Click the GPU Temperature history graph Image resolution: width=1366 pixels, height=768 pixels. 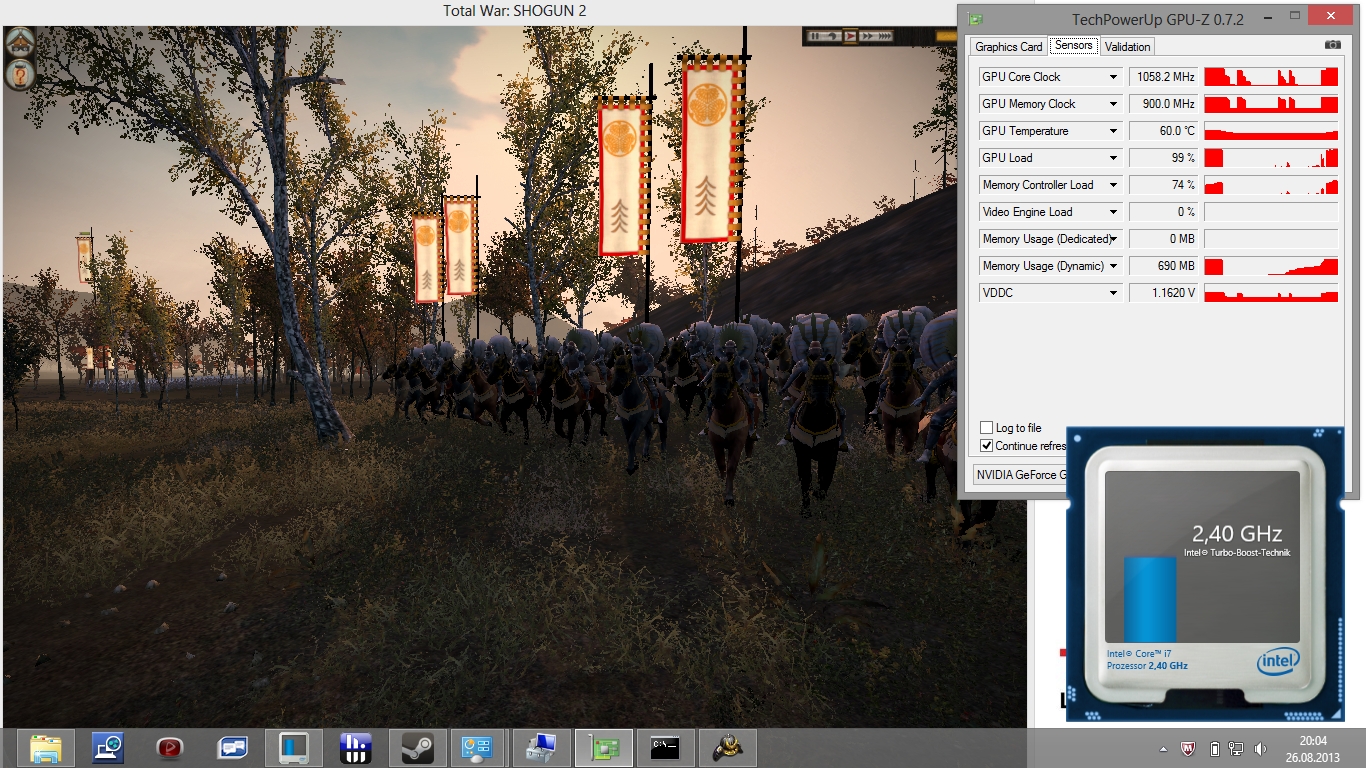pos(1271,131)
